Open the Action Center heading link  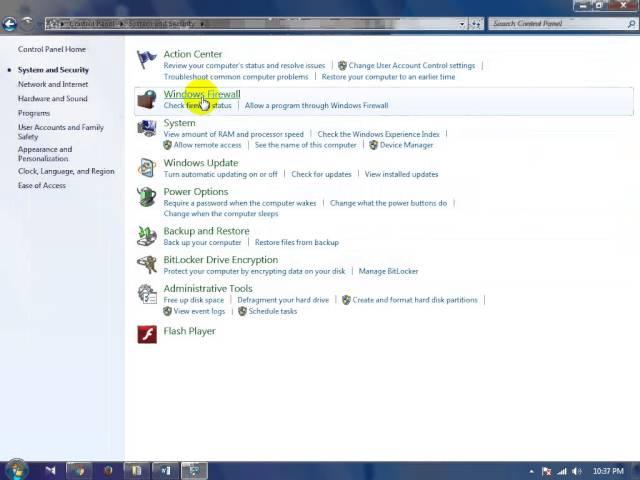pos(193,54)
